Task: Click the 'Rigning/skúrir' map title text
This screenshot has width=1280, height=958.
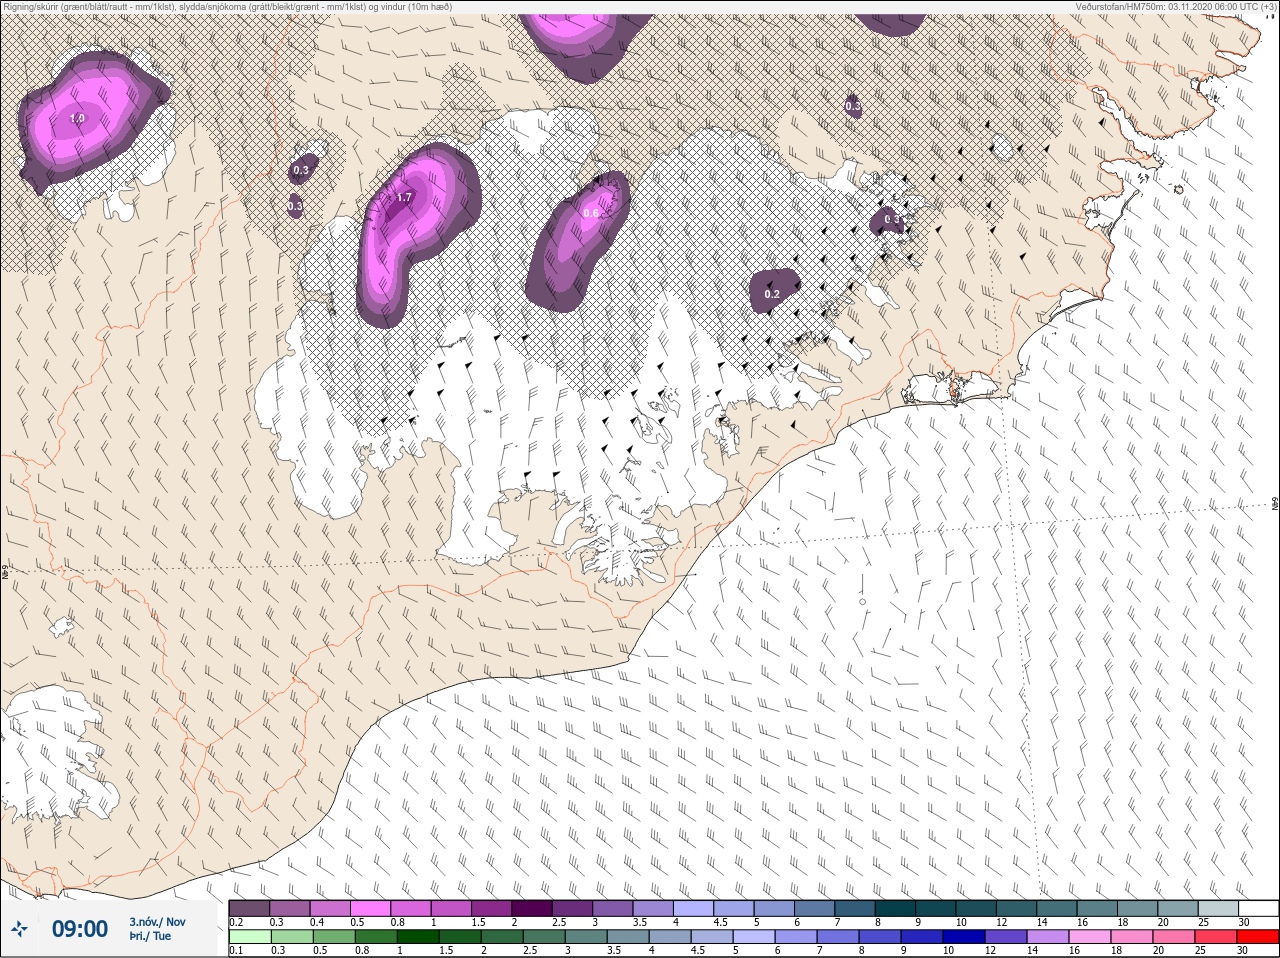Action: pyautogui.click(x=226, y=7)
